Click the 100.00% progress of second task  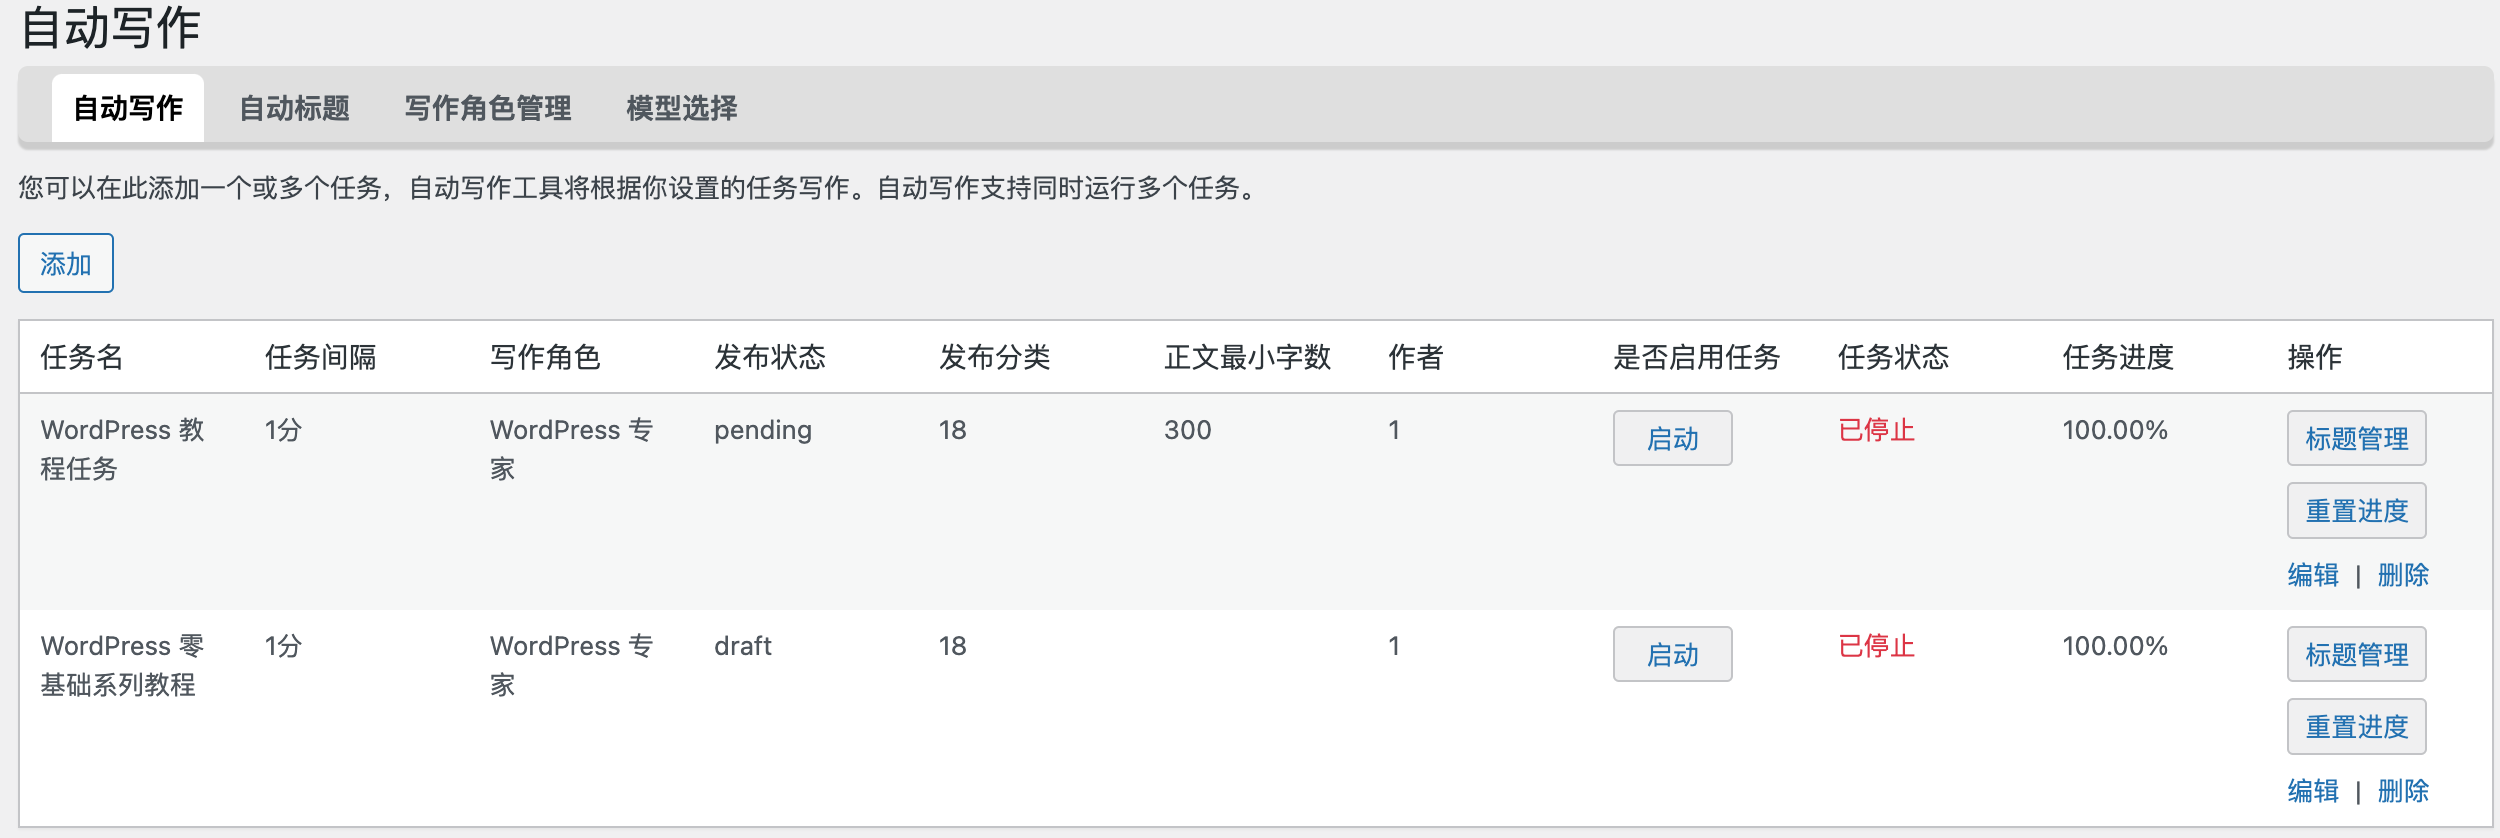point(2115,646)
